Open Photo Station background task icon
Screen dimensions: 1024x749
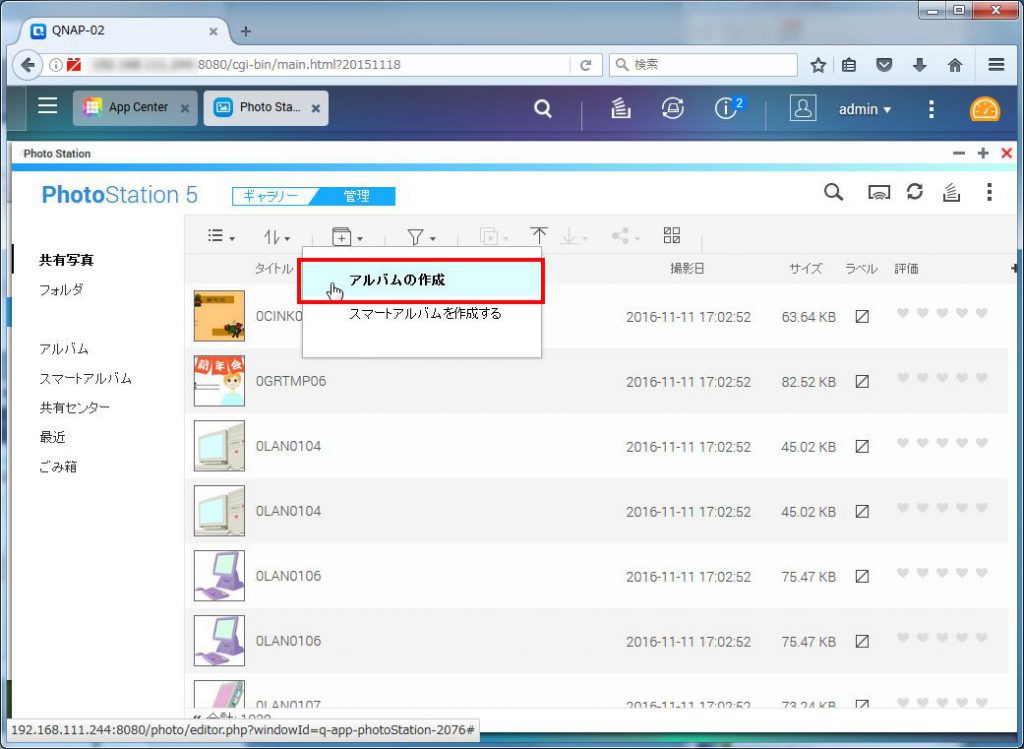coord(951,192)
